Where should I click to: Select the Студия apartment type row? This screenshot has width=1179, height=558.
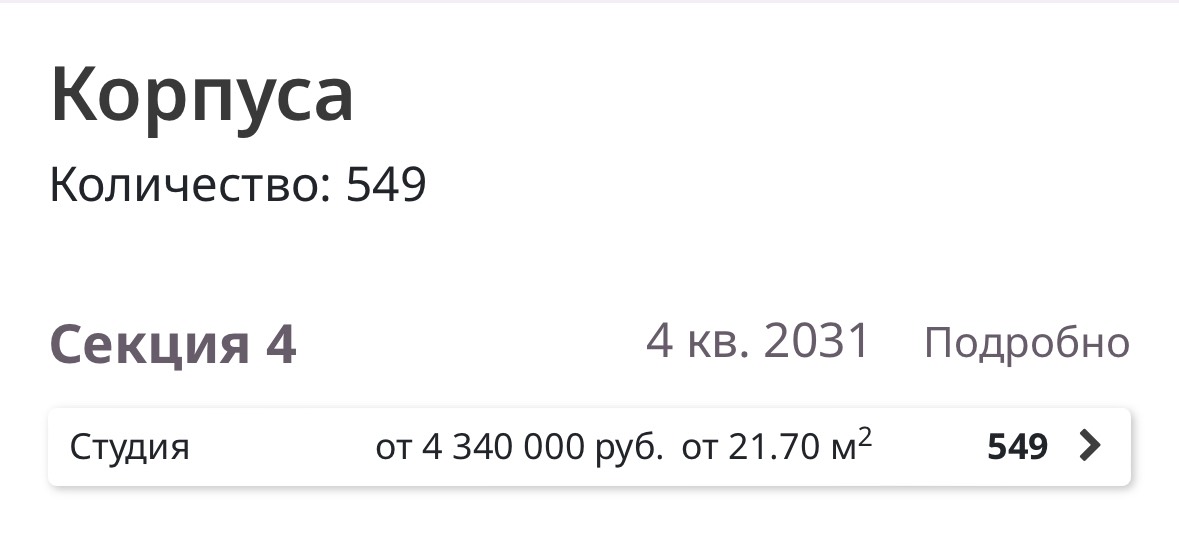point(590,447)
